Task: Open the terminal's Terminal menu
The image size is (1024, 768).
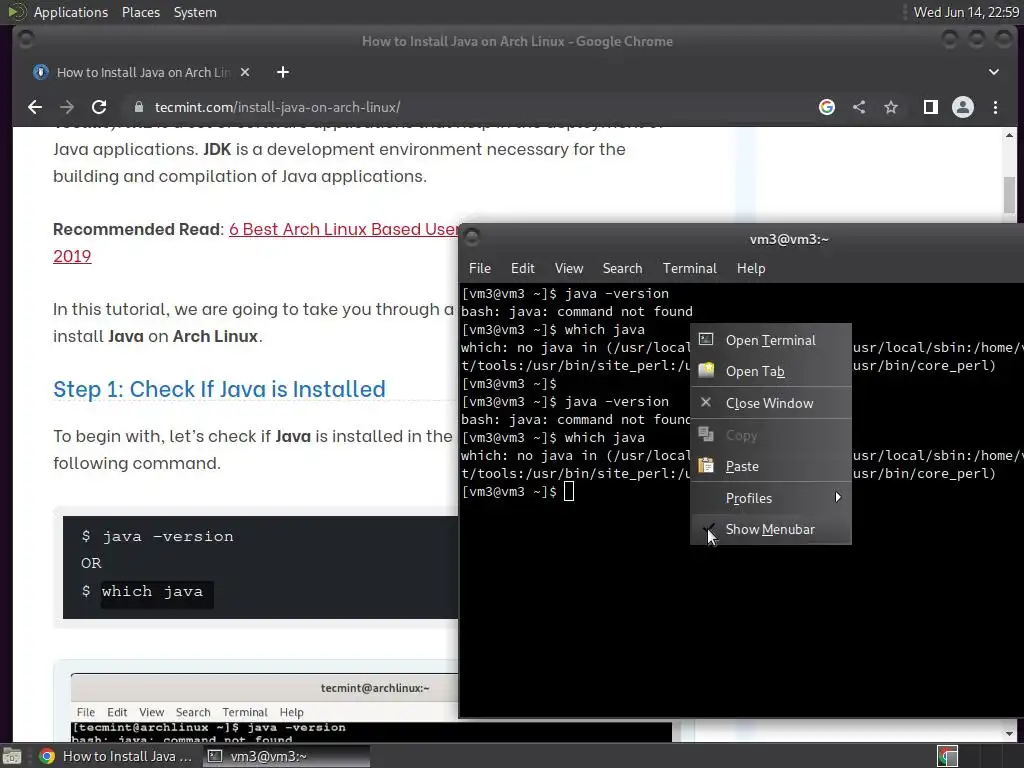Action: [690, 268]
